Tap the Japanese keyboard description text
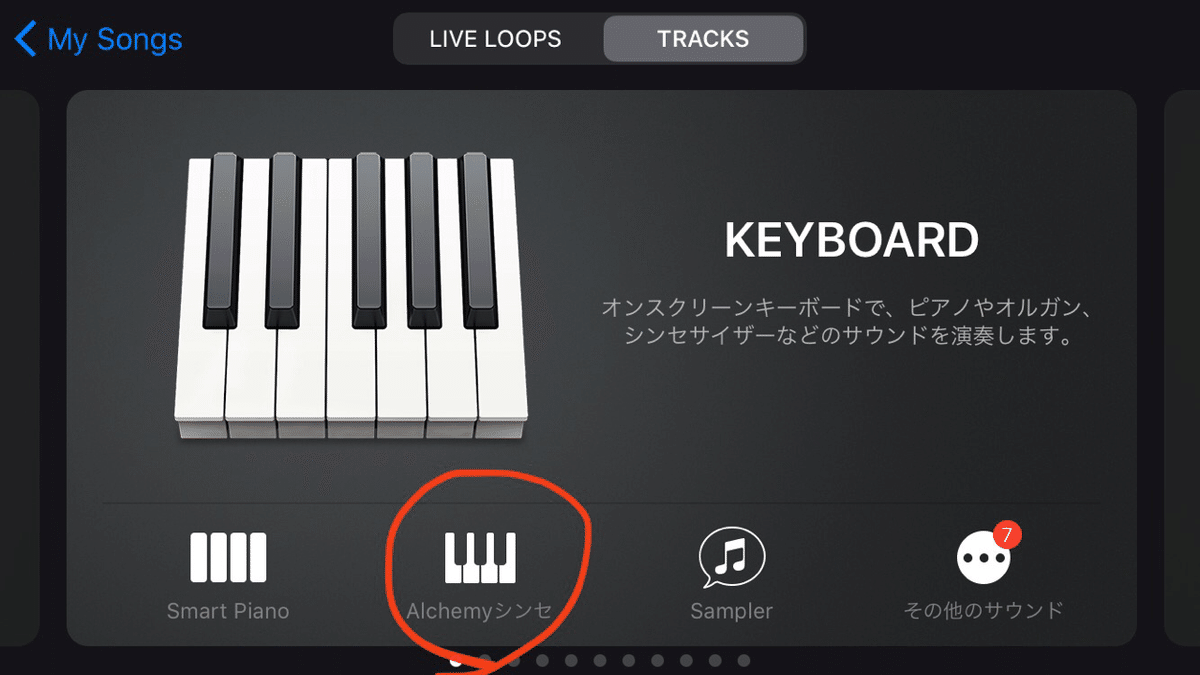Image resolution: width=1200 pixels, height=675 pixels. click(837, 321)
